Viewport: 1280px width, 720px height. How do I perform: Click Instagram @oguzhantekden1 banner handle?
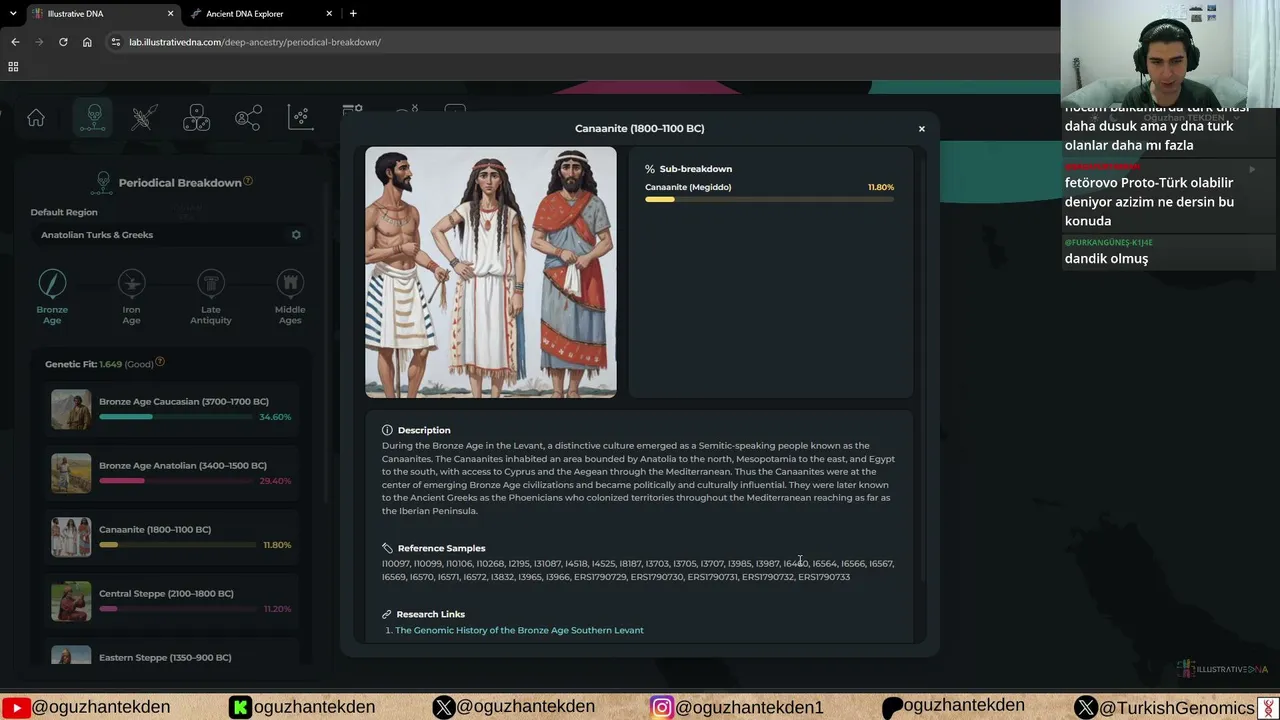pos(749,707)
